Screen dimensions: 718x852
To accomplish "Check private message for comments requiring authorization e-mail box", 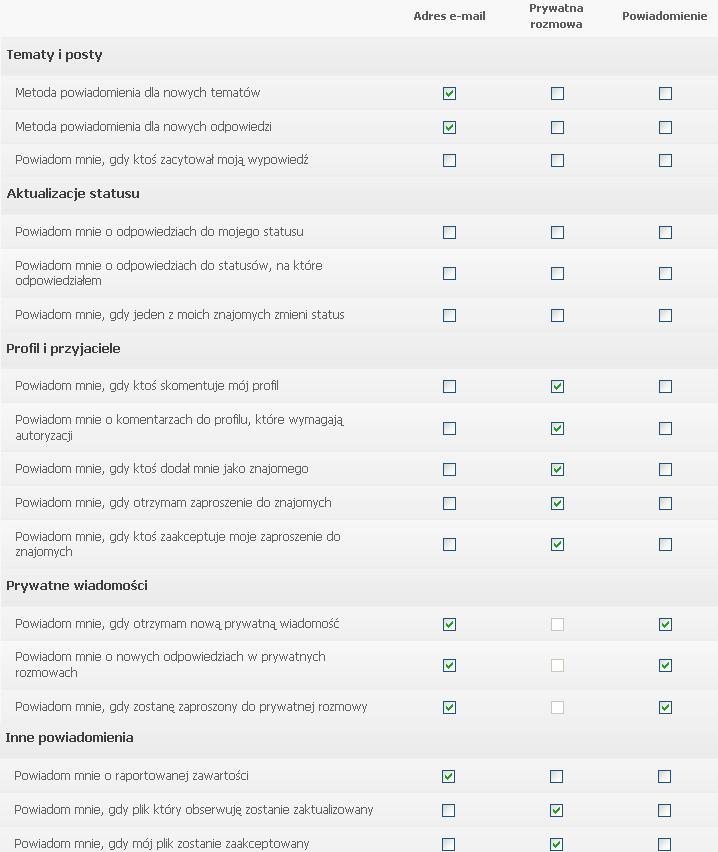I will click(x=449, y=428).
